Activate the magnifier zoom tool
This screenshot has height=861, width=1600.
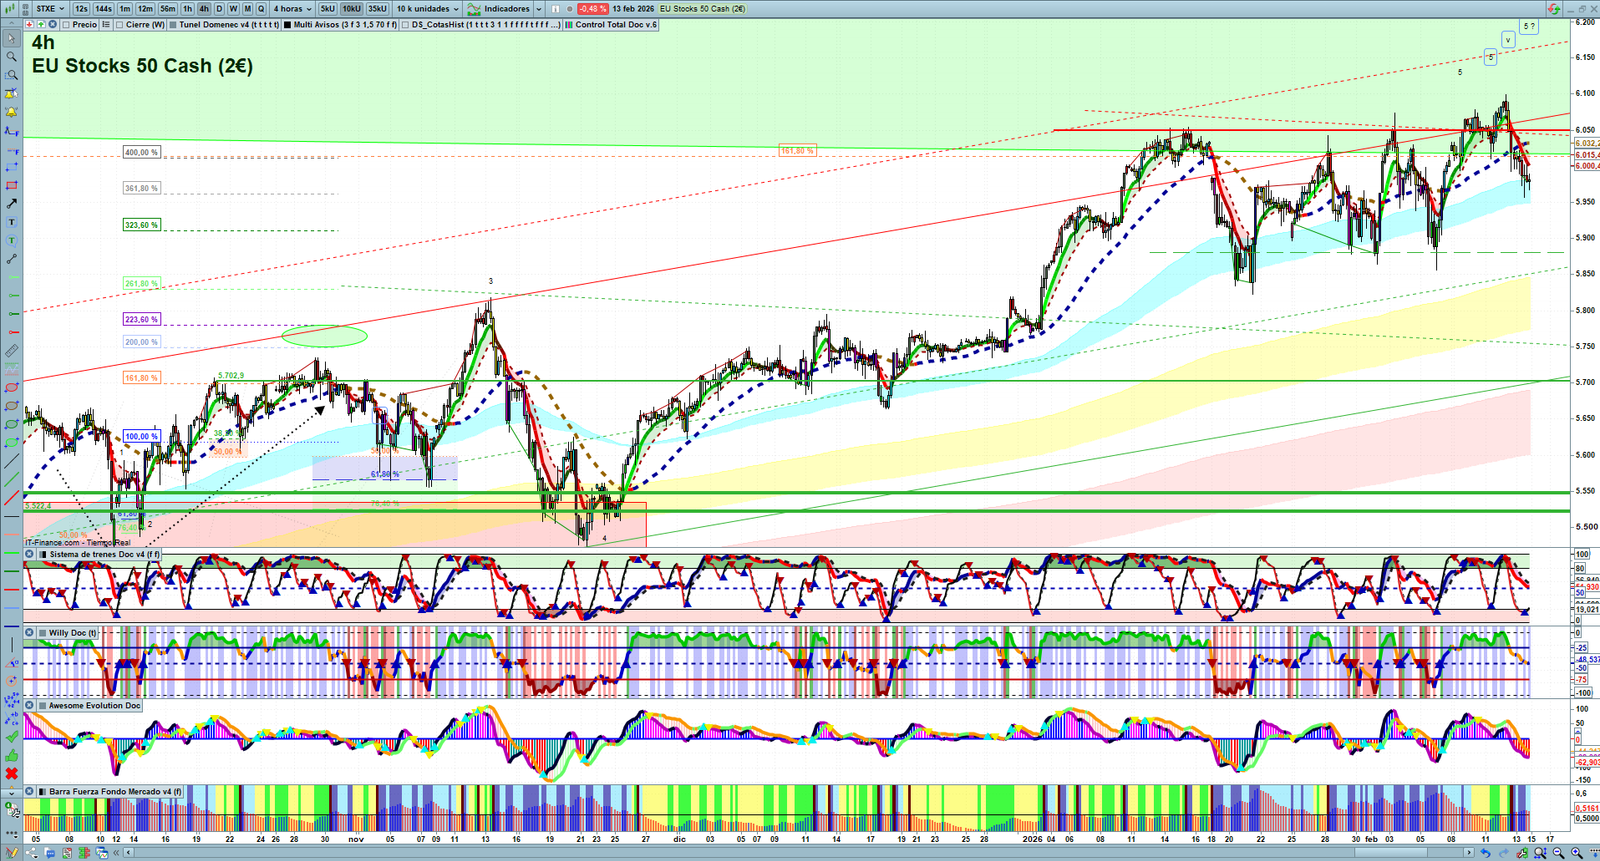11,57
